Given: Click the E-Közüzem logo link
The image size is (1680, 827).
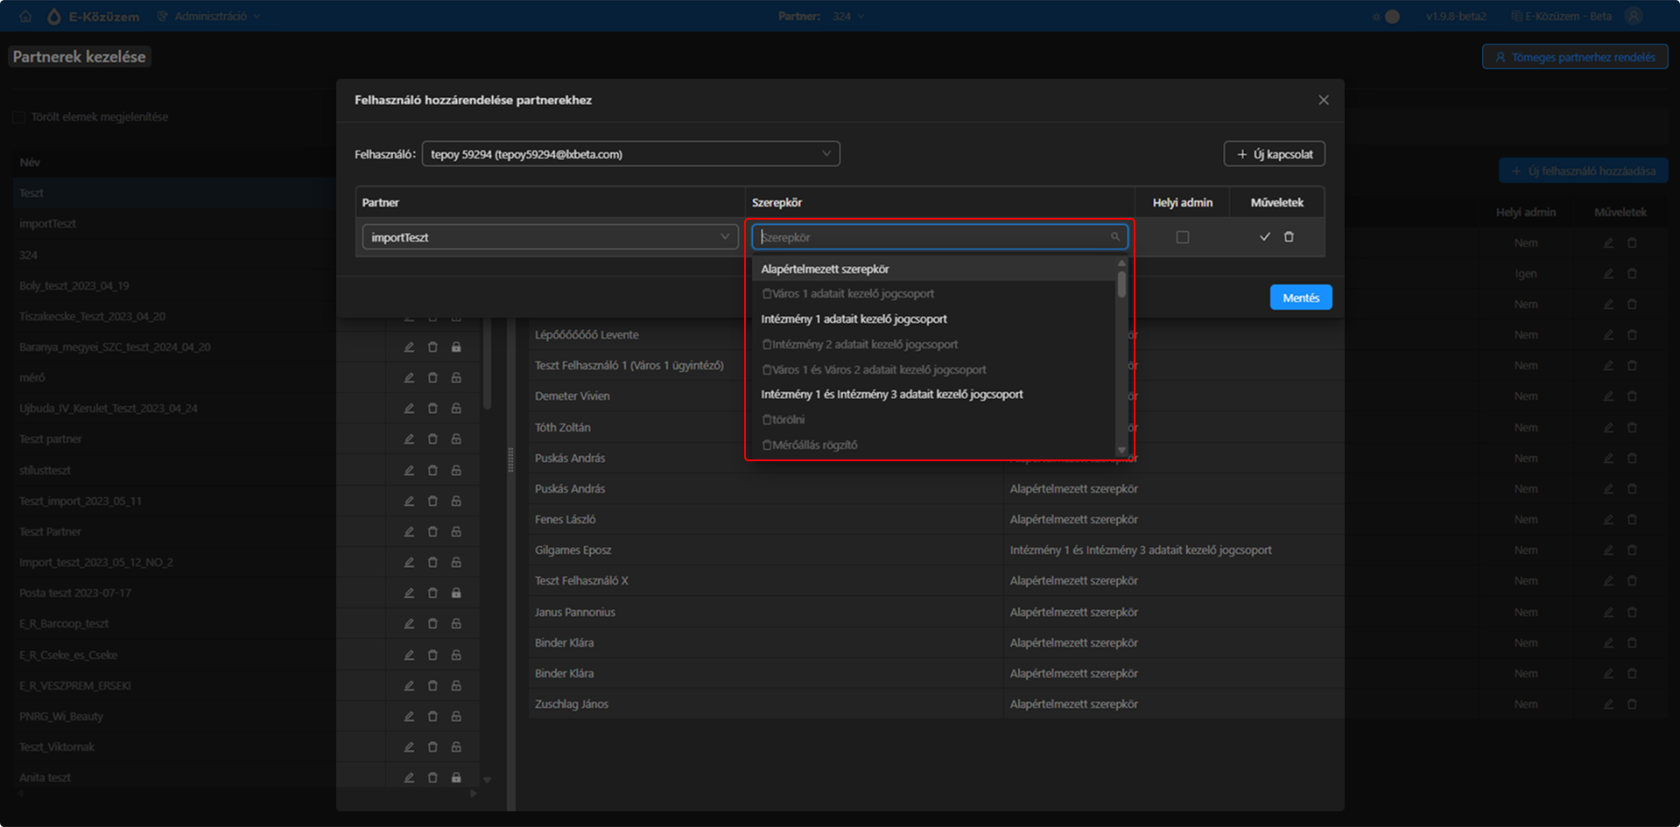Looking at the screenshot, I should click(x=93, y=16).
